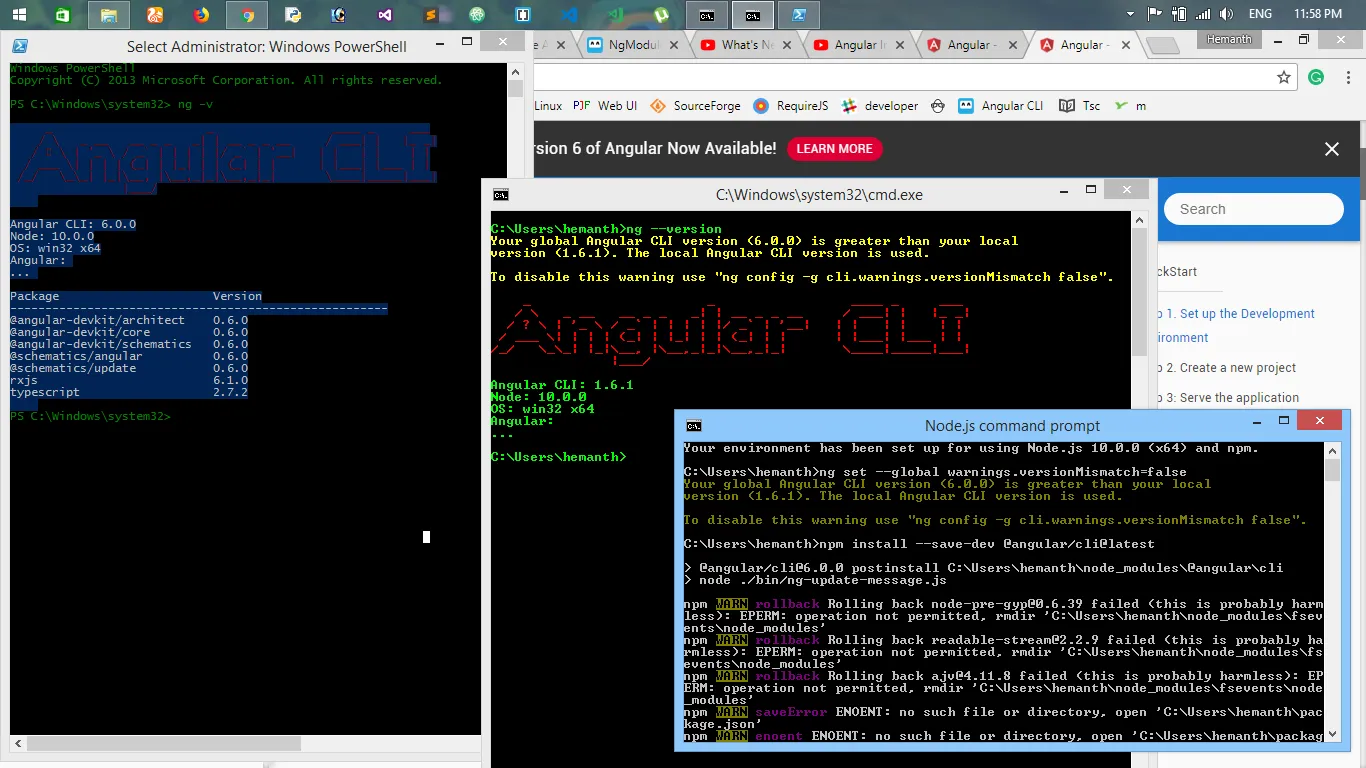This screenshot has width=1366, height=768.
Task: Dismiss the Angular version 6 banner
Action: point(1331,149)
